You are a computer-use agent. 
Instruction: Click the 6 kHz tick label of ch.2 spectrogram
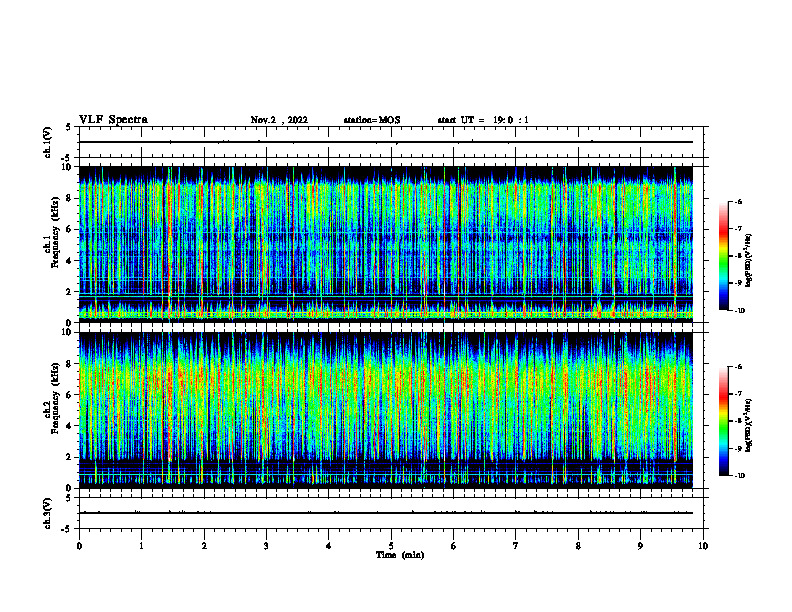pyautogui.click(x=70, y=395)
